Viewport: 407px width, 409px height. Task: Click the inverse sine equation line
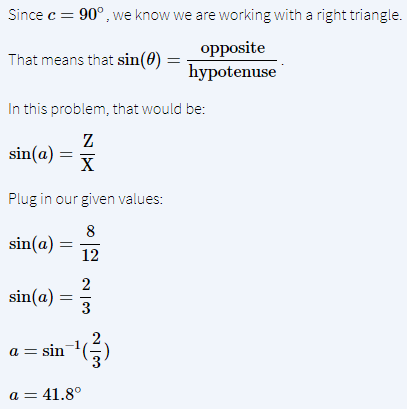[60, 350]
